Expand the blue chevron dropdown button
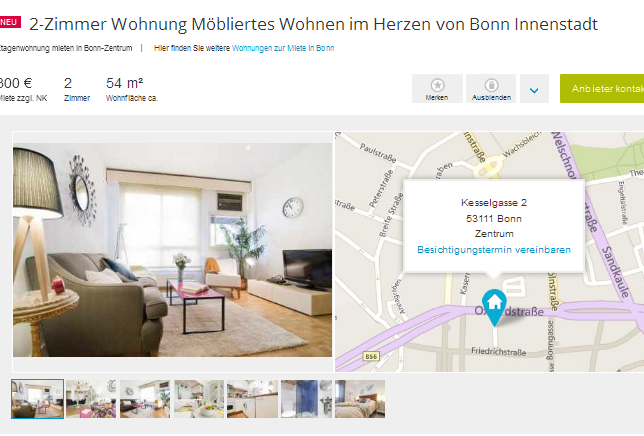 [x=534, y=89]
